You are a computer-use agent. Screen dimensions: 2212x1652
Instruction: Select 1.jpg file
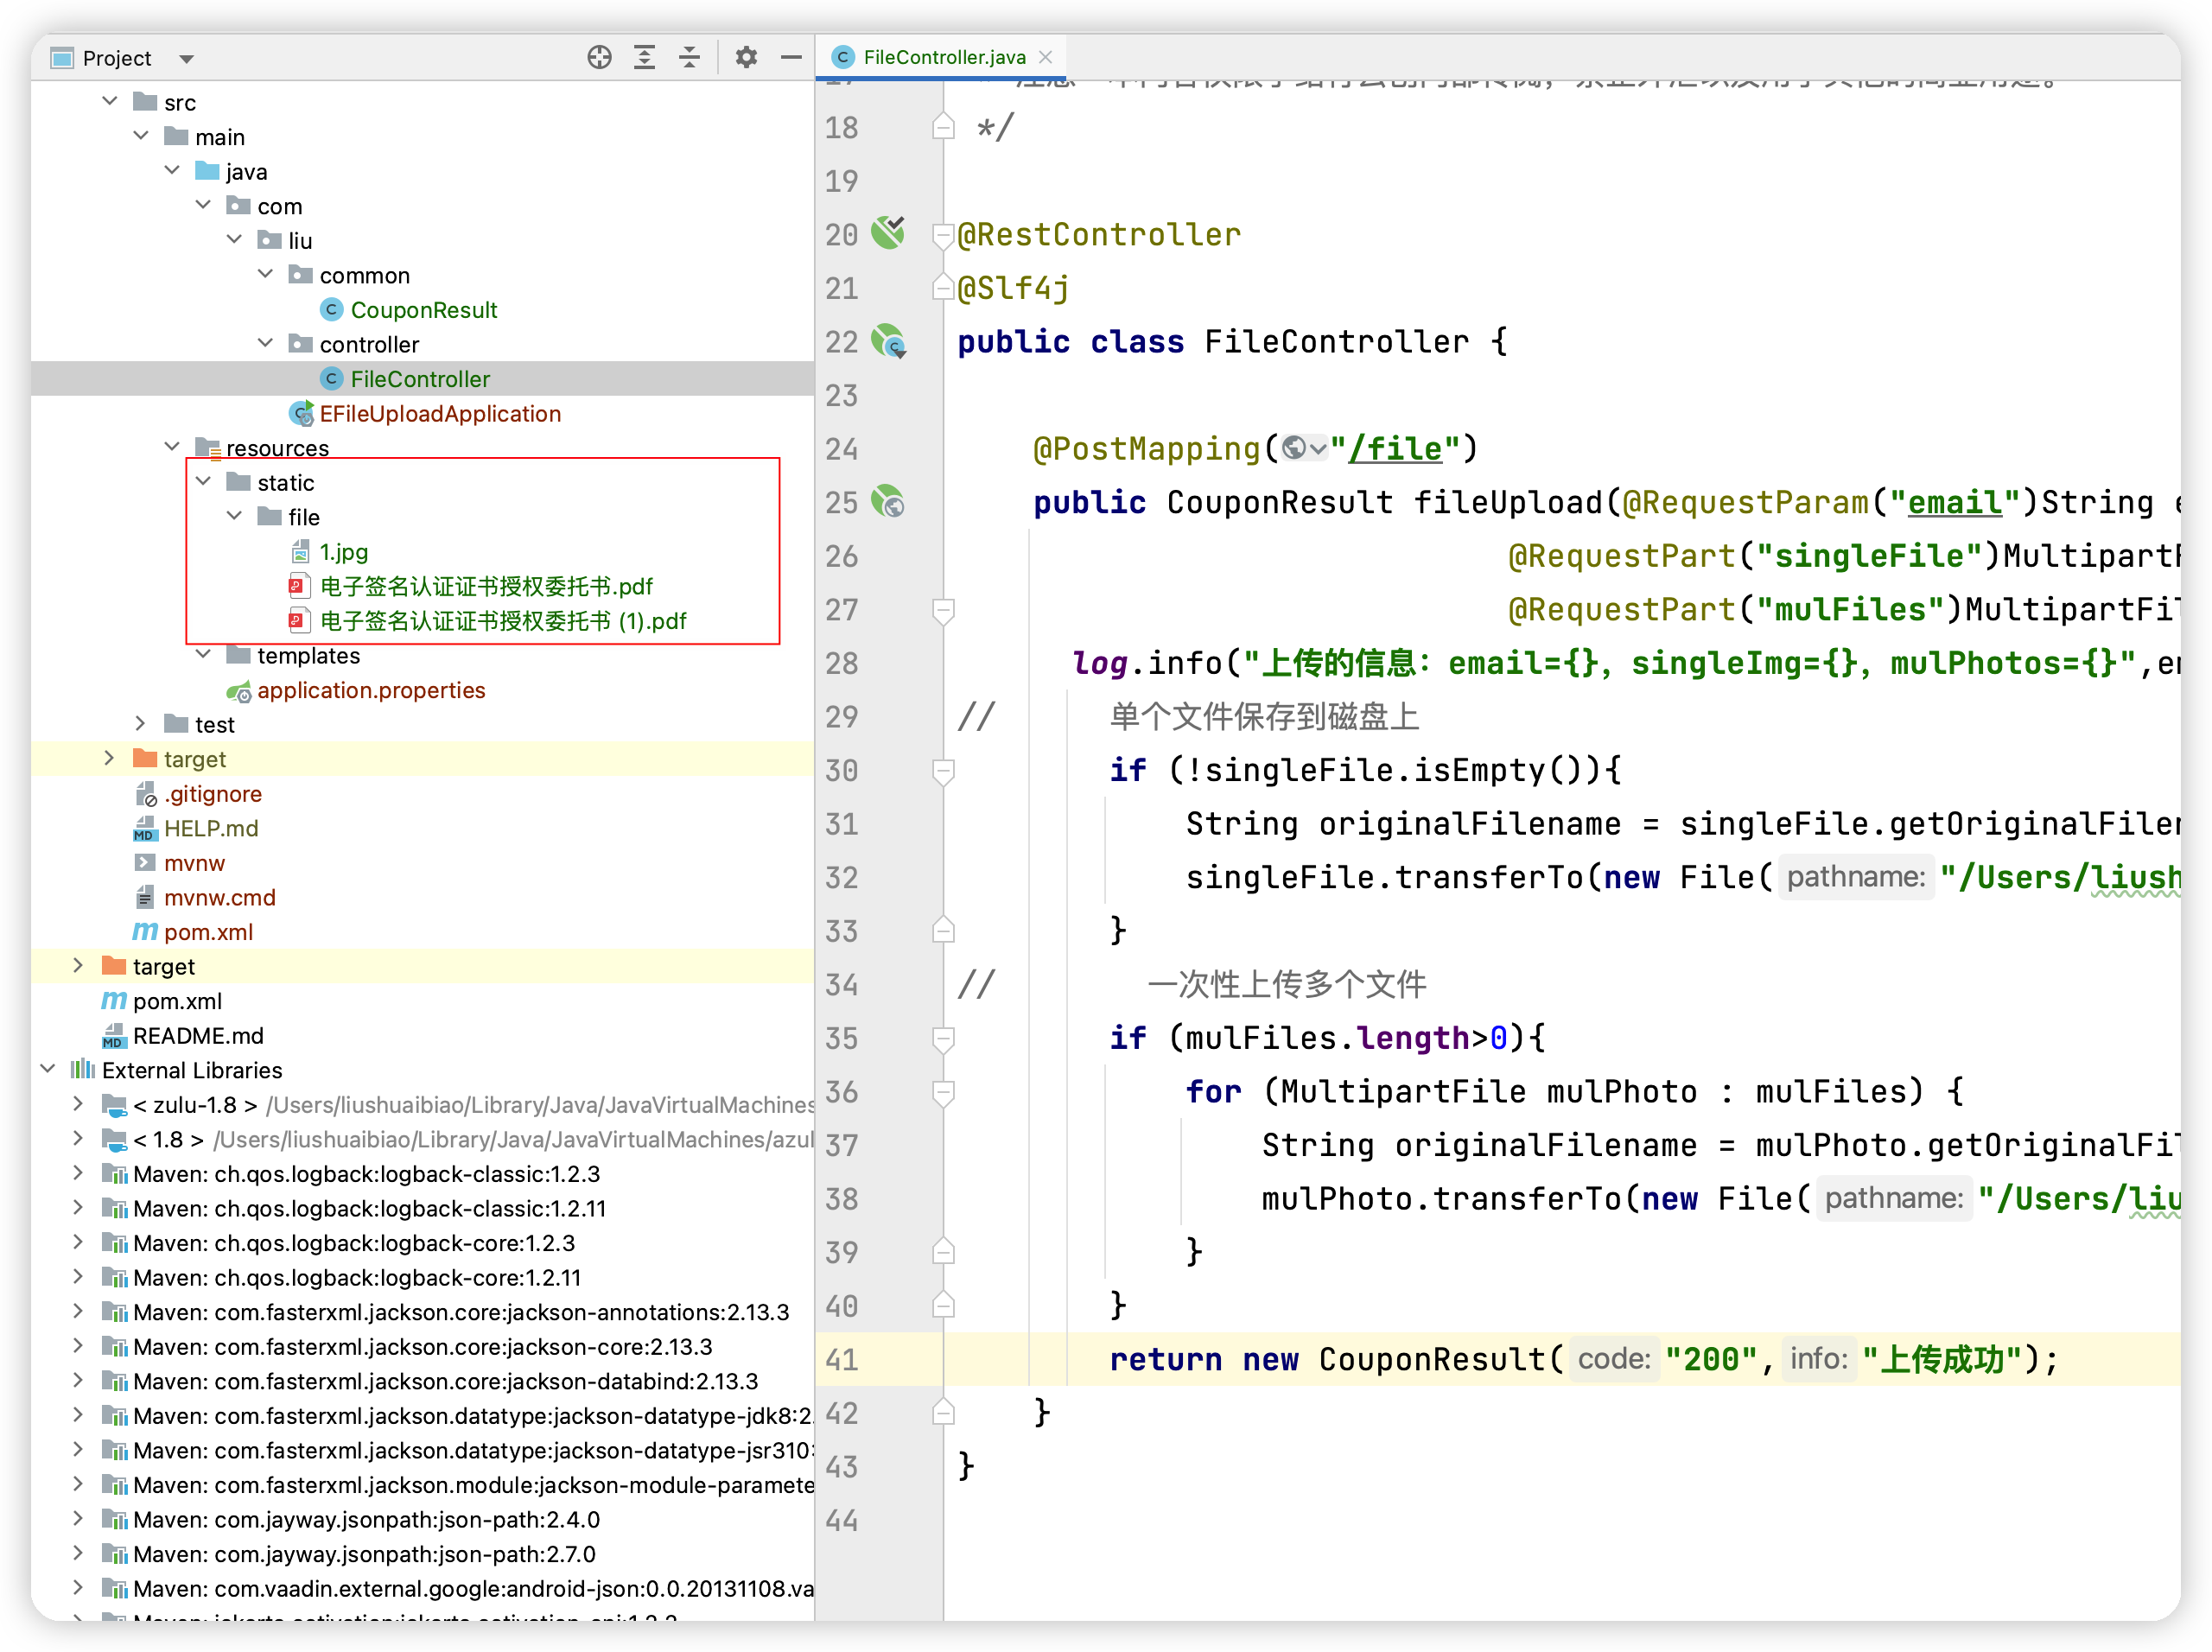coord(343,552)
